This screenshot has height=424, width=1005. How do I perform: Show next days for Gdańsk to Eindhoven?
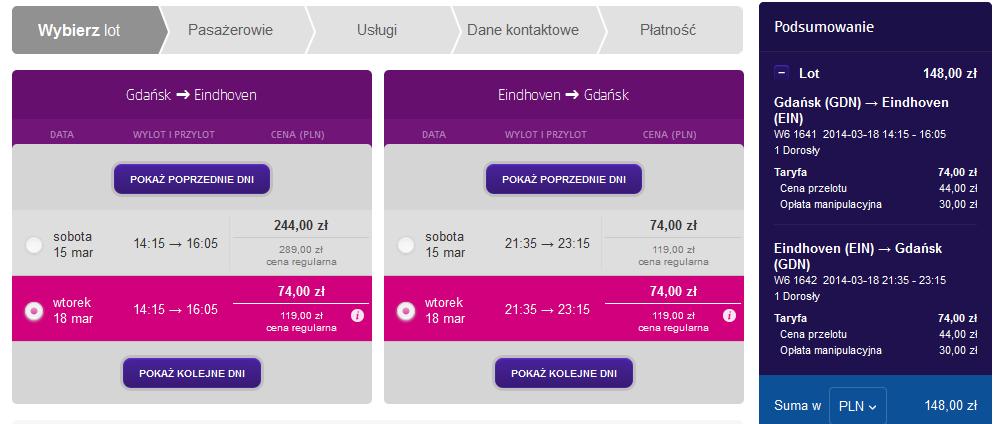coord(192,373)
